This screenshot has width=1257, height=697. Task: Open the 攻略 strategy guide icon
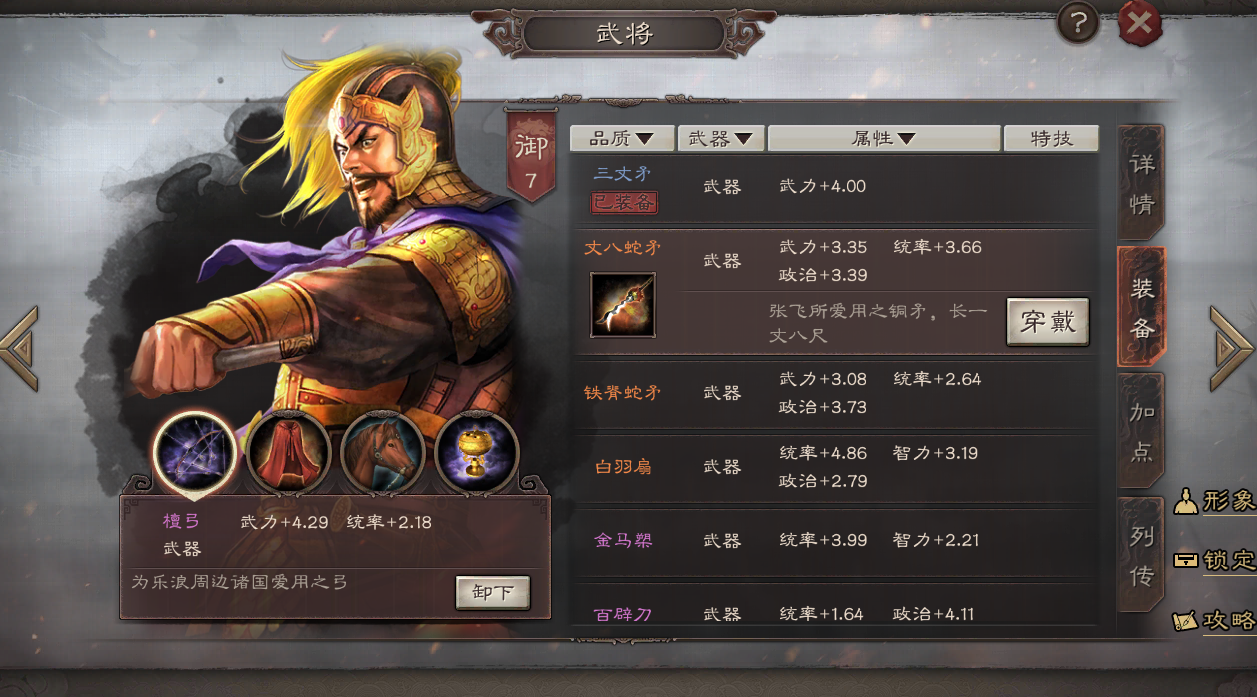1215,620
